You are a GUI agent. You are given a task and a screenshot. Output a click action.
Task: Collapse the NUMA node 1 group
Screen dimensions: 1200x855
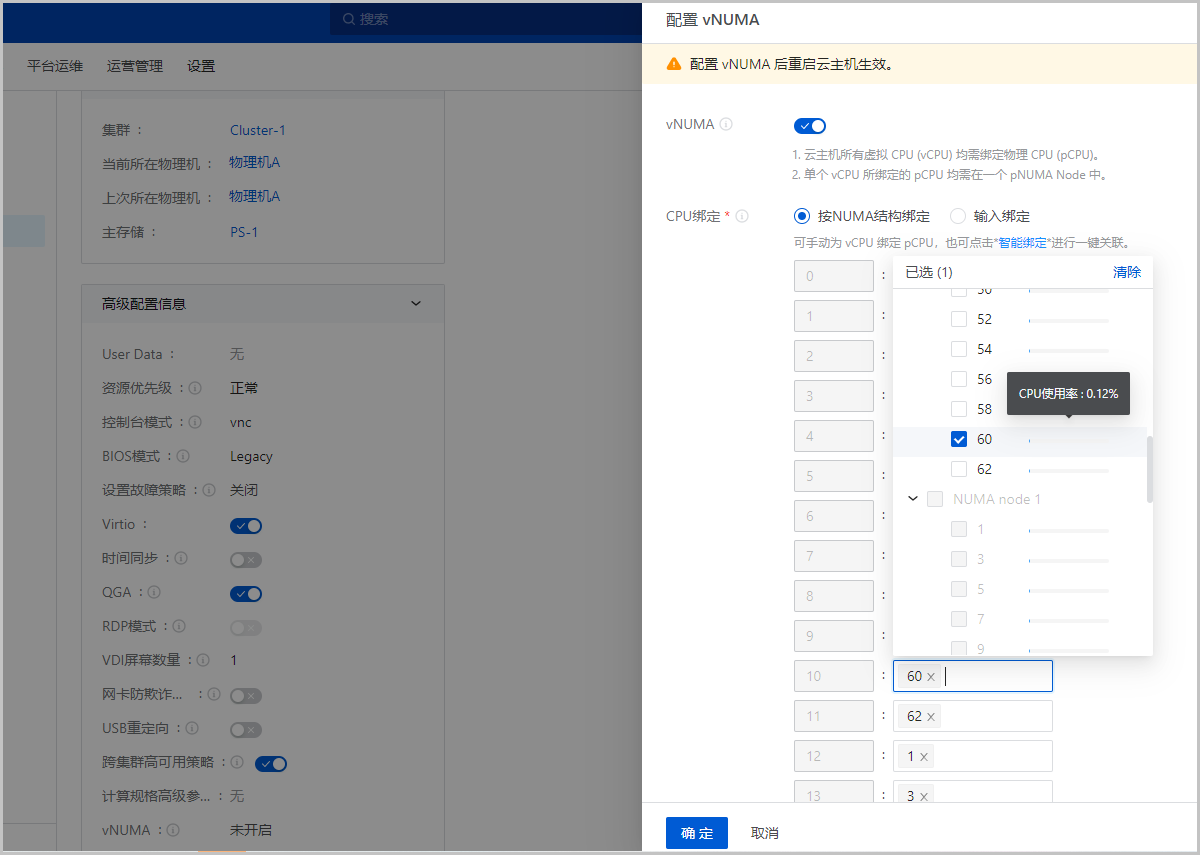pos(912,498)
